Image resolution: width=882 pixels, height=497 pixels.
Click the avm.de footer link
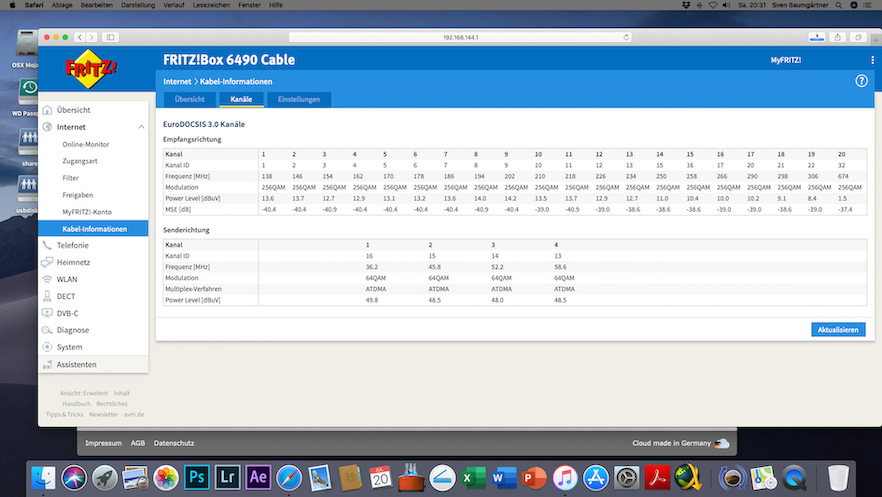point(134,414)
